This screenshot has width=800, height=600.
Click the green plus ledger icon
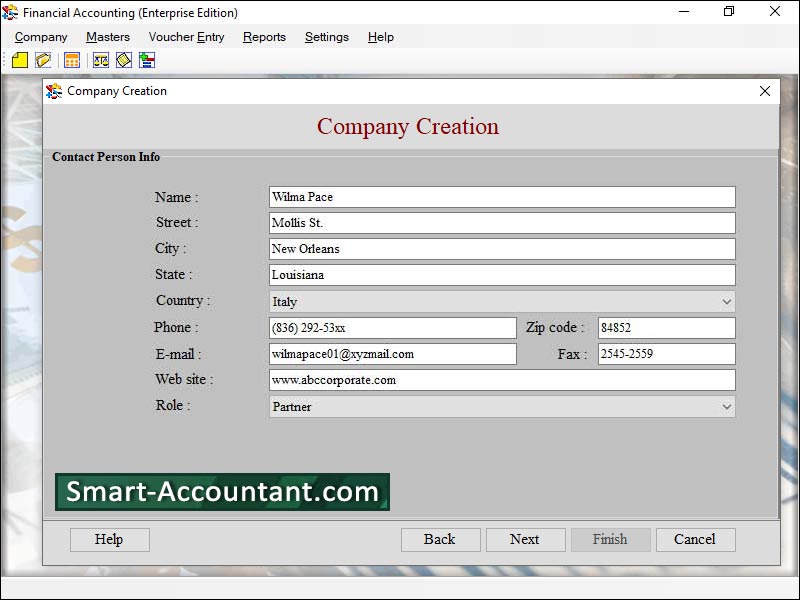tap(147, 61)
